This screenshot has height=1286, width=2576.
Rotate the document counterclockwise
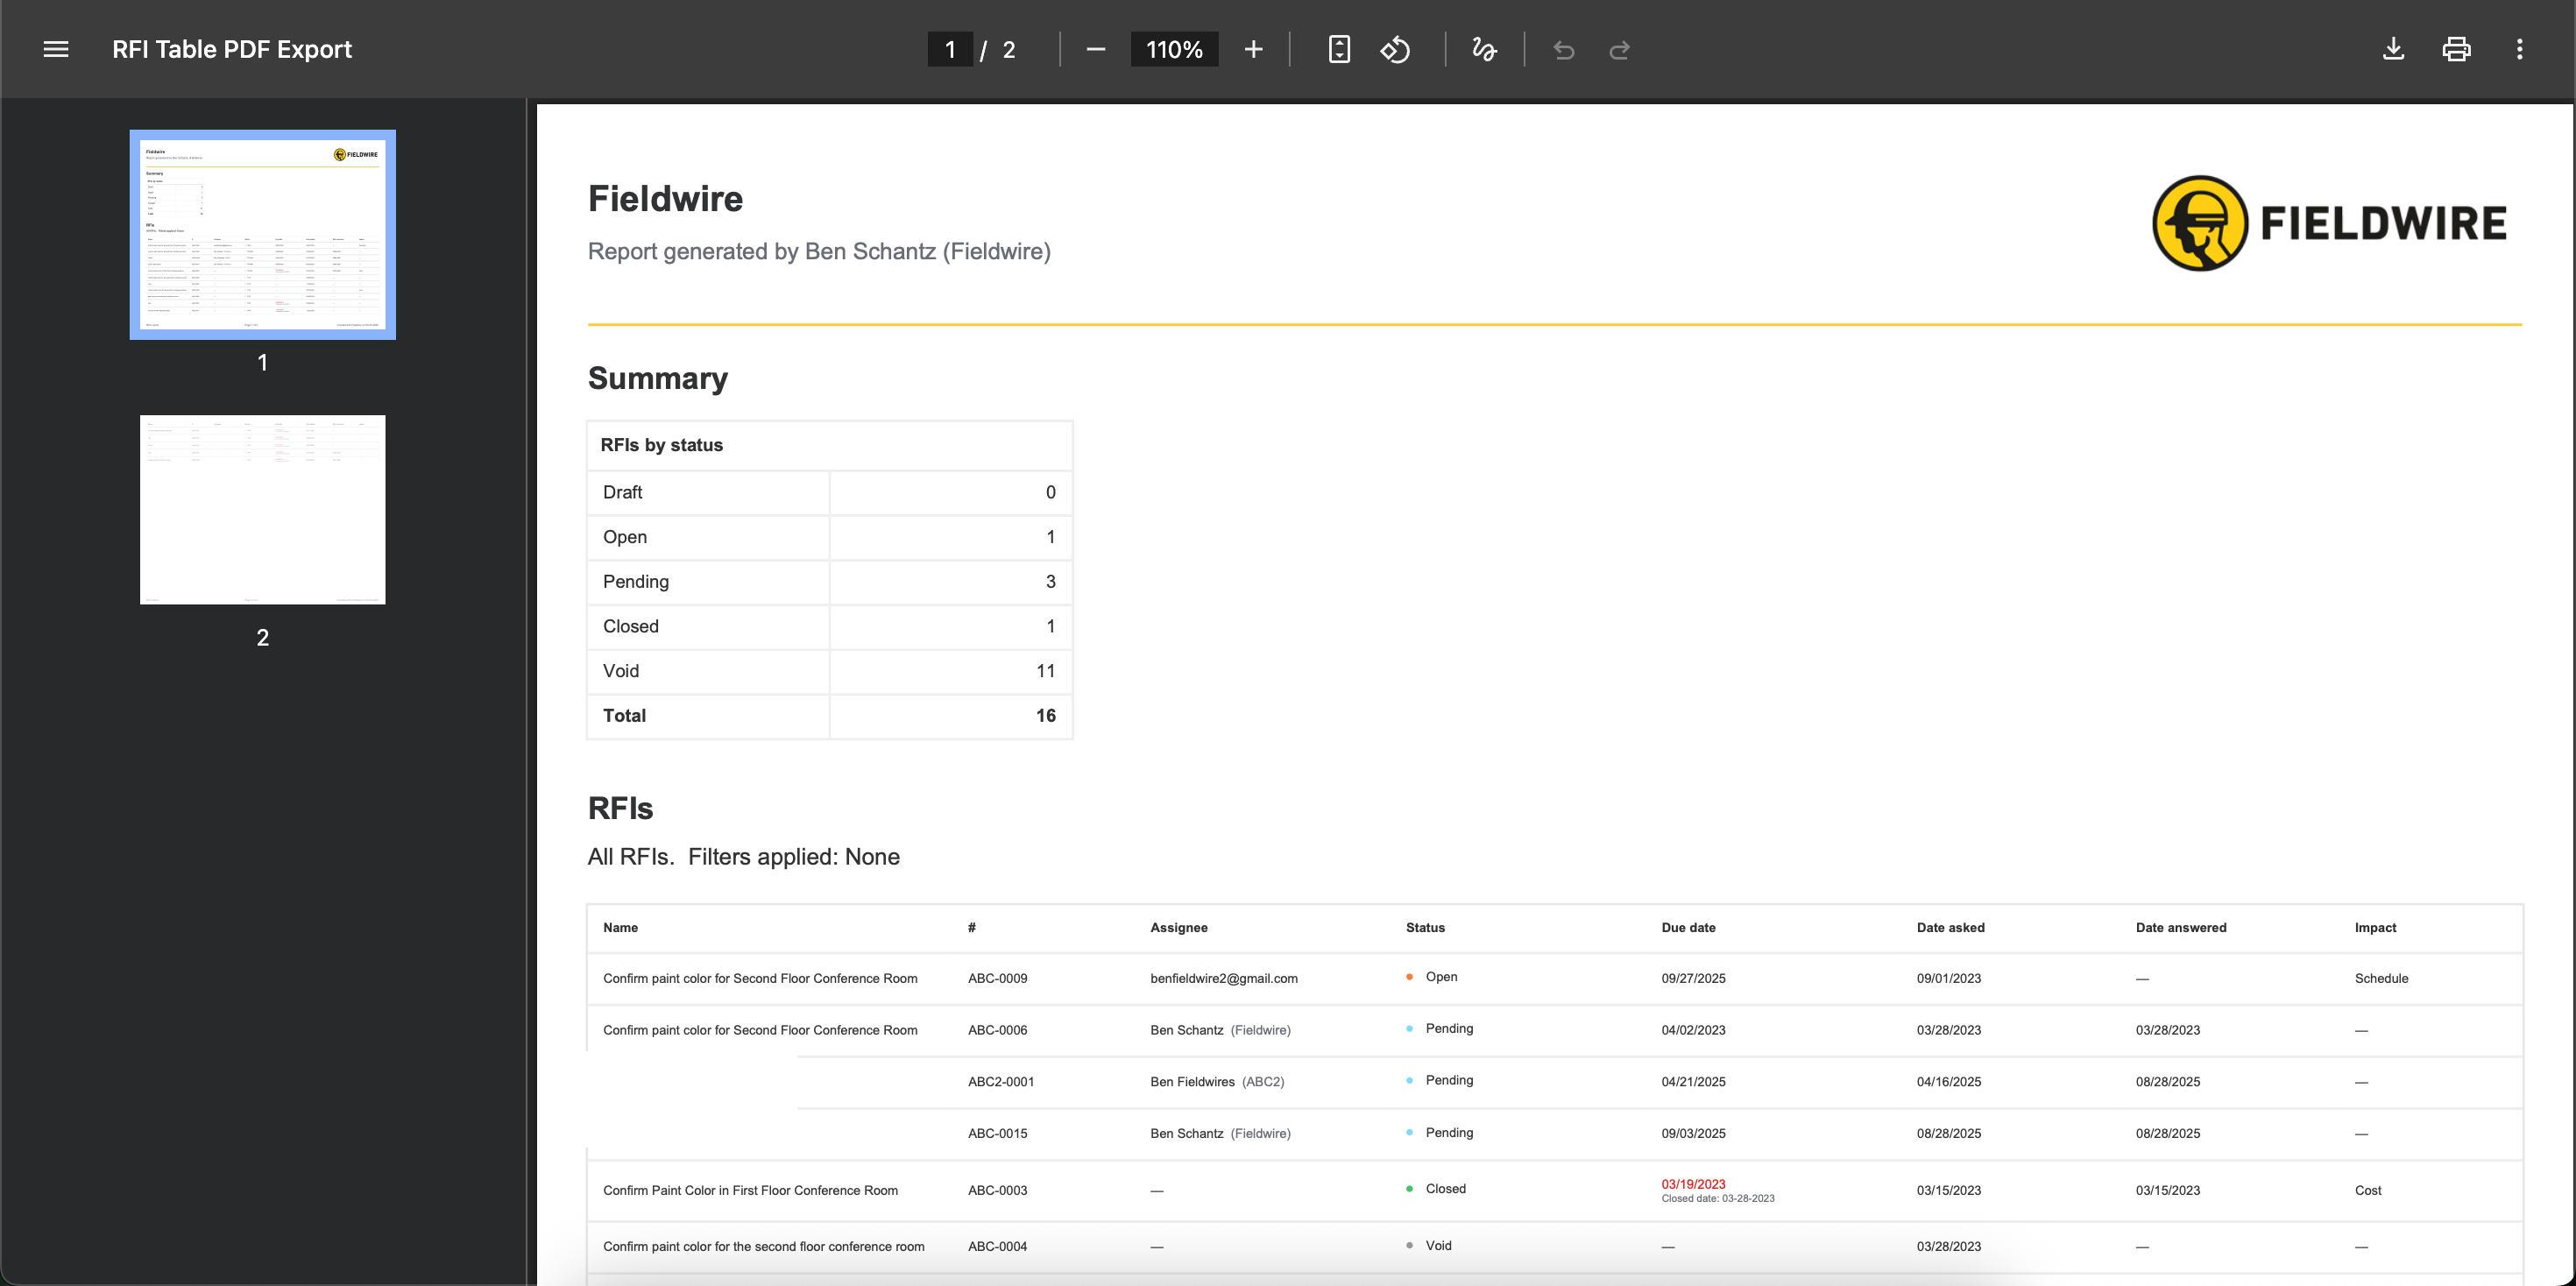pos(1395,49)
